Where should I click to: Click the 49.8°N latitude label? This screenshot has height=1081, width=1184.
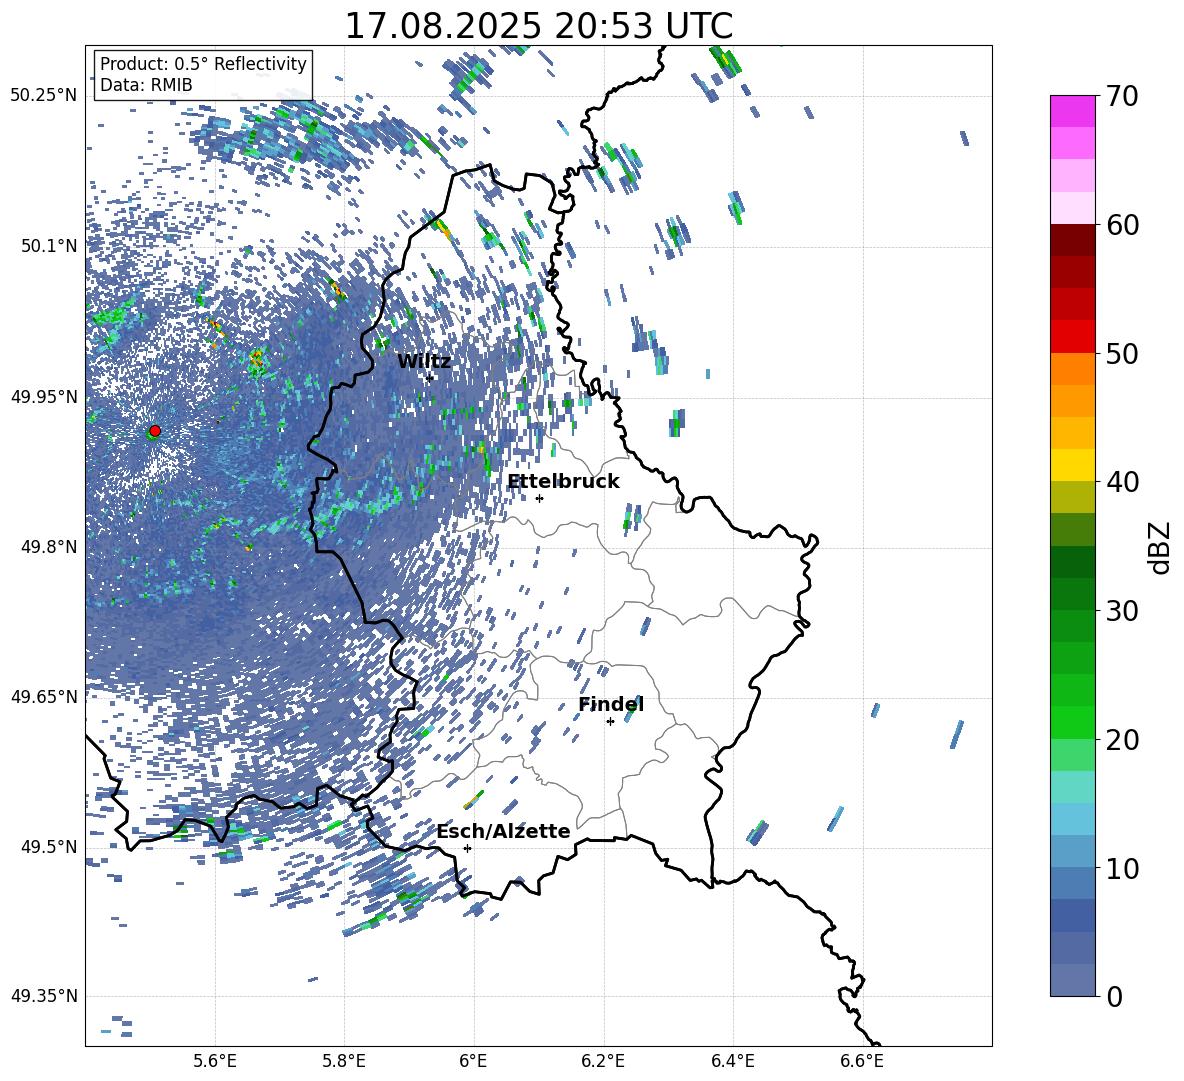pyautogui.click(x=48, y=547)
